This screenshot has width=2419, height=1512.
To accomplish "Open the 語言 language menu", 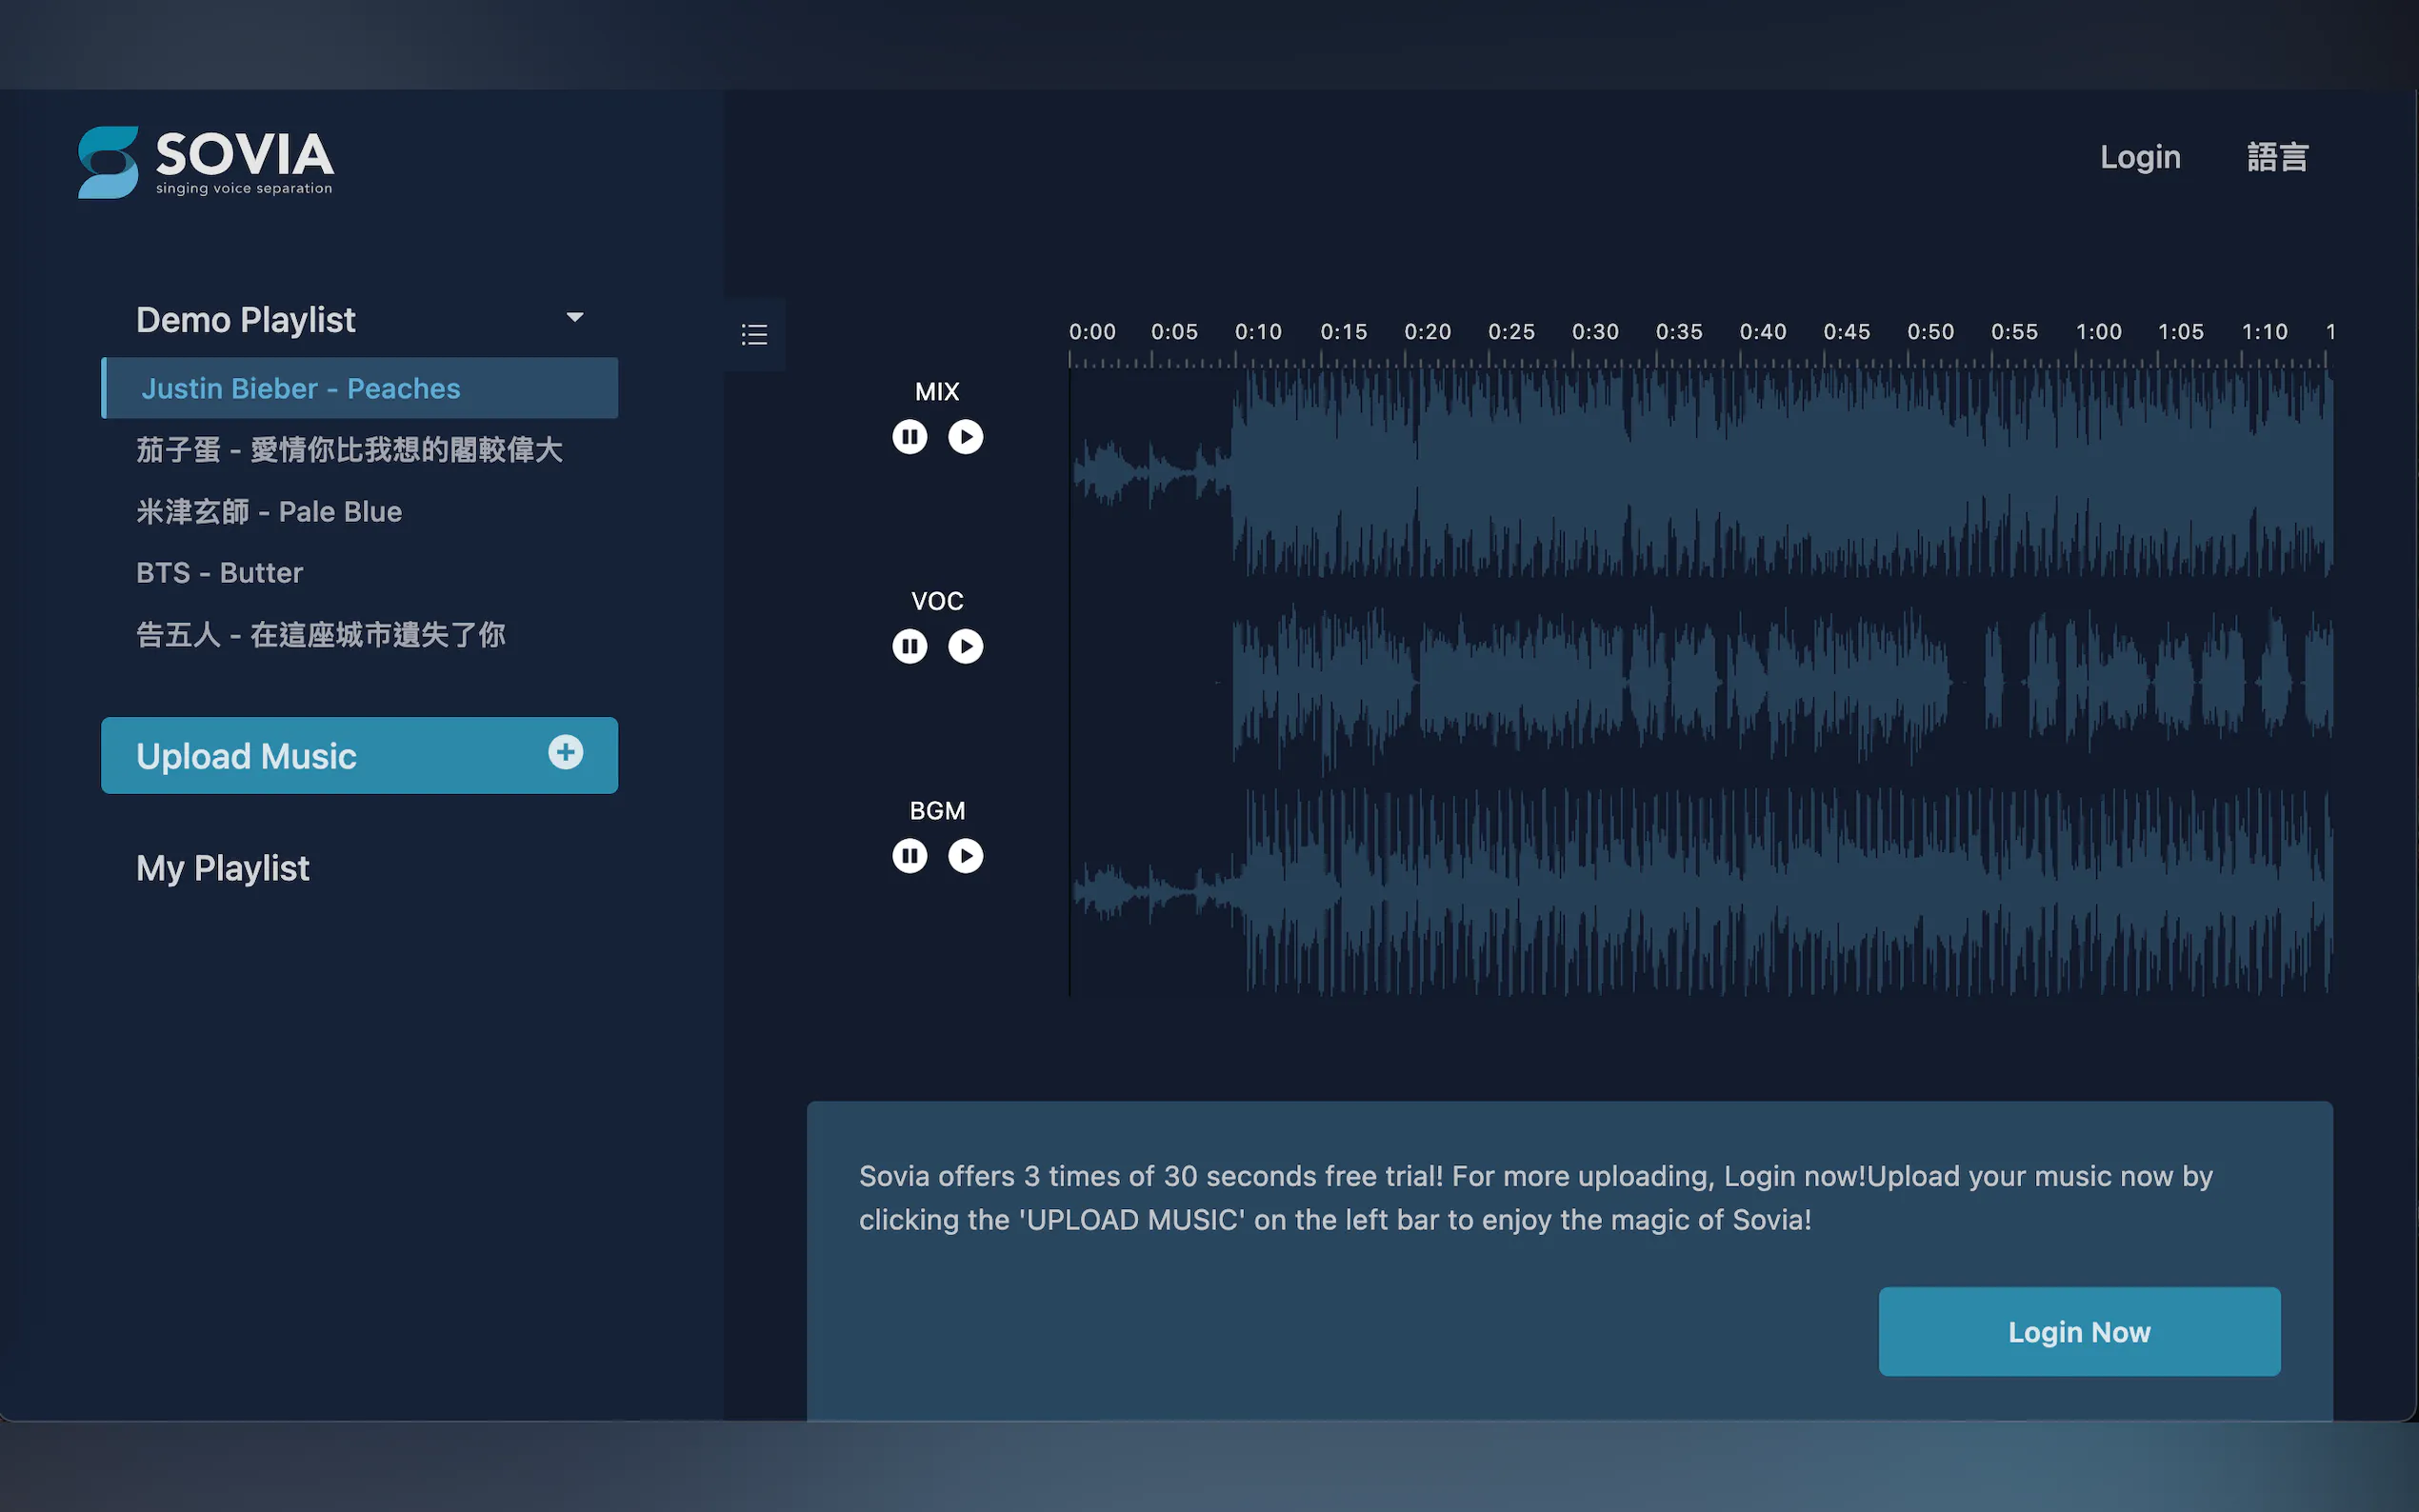I will tap(2277, 157).
